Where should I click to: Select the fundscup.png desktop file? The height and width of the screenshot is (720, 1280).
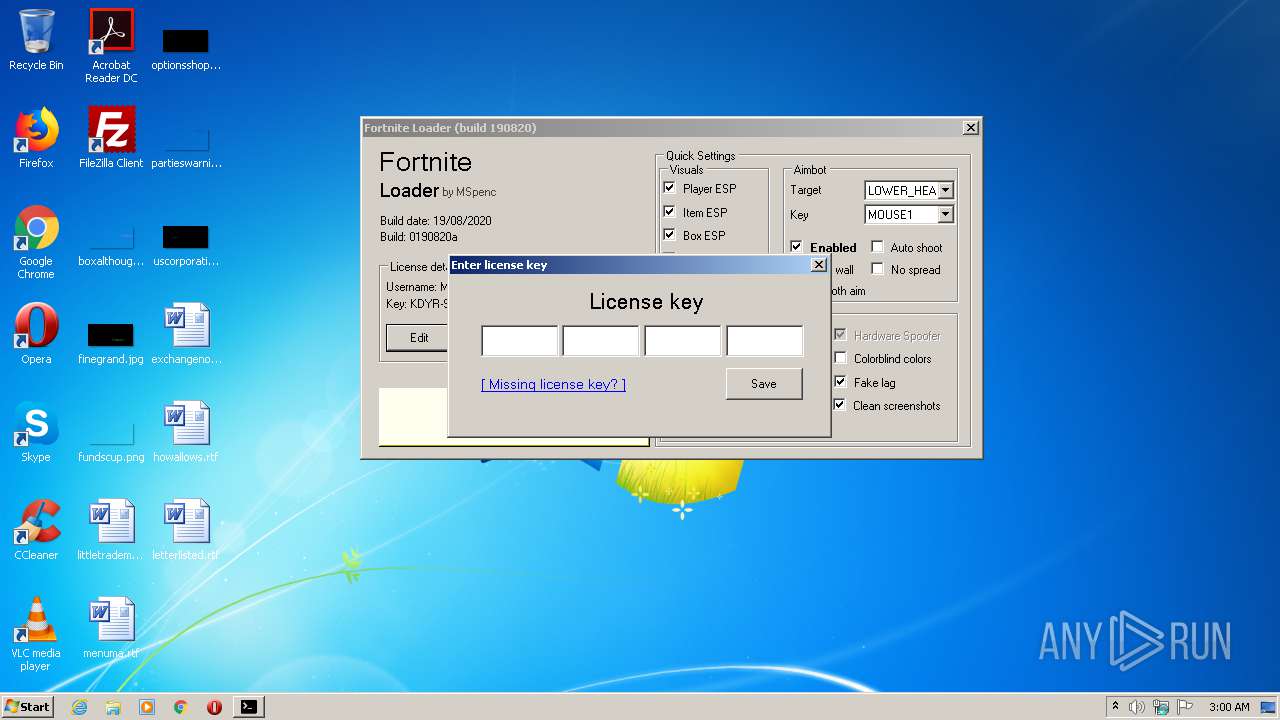[x=111, y=440]
